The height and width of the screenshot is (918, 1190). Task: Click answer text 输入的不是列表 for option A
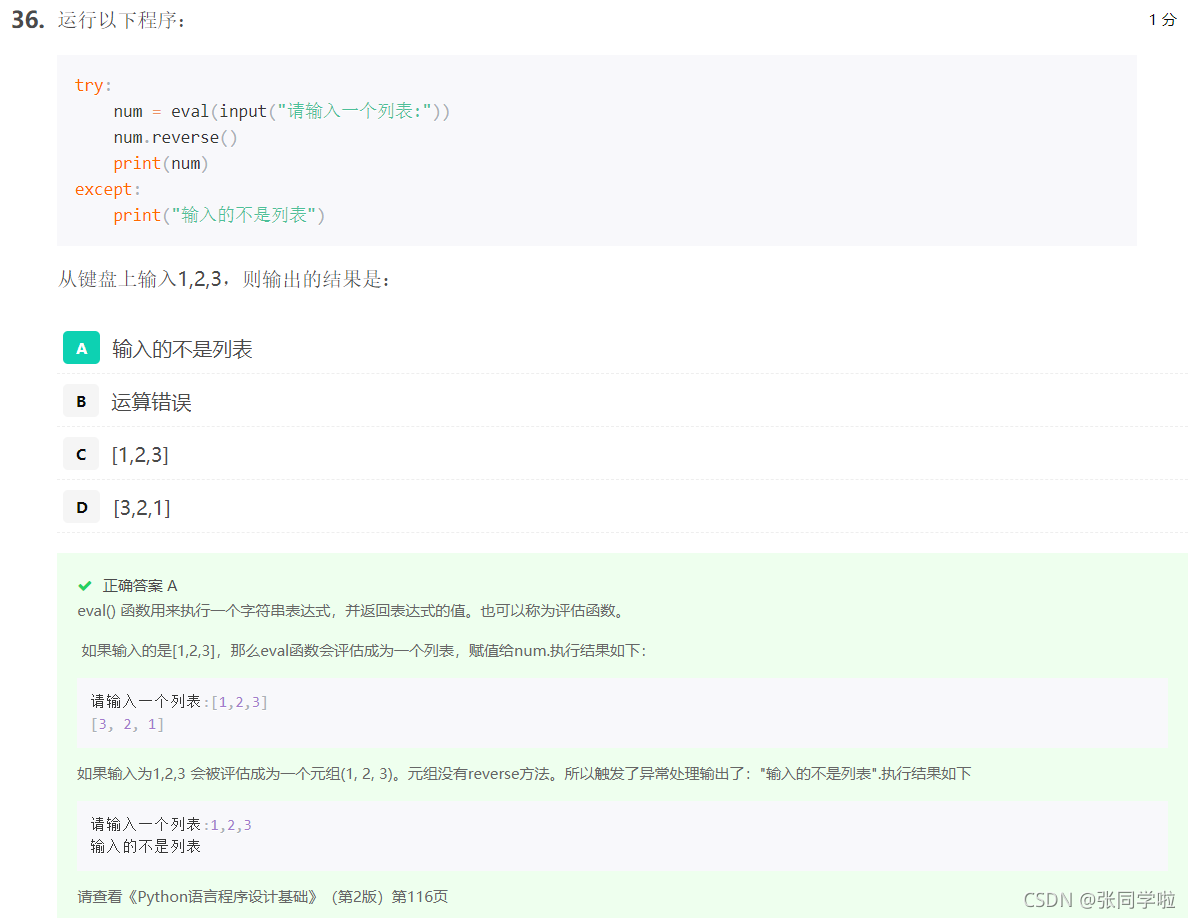182,349
